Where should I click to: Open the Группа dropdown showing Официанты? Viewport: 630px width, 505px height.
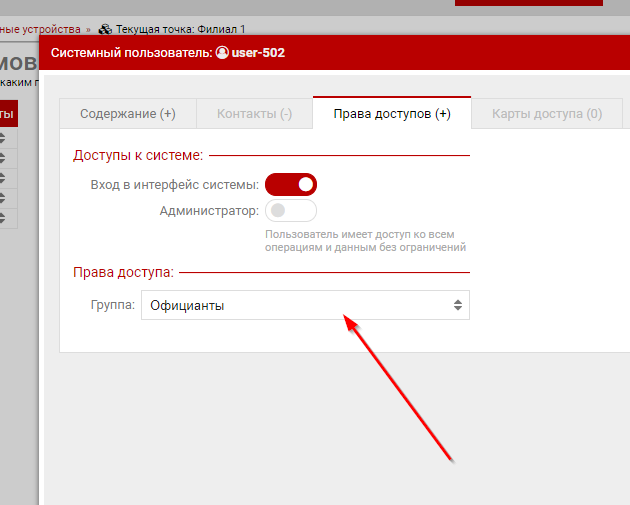[305, 305]
